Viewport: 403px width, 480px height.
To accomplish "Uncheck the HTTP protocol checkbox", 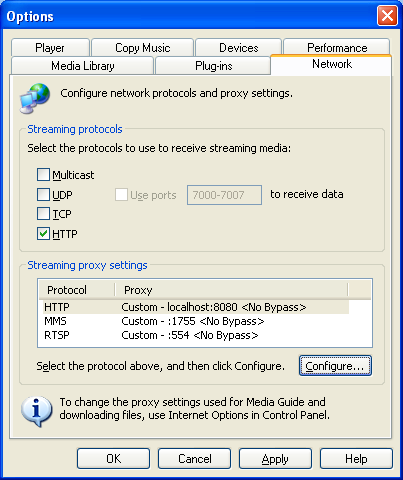I will 43,234.
